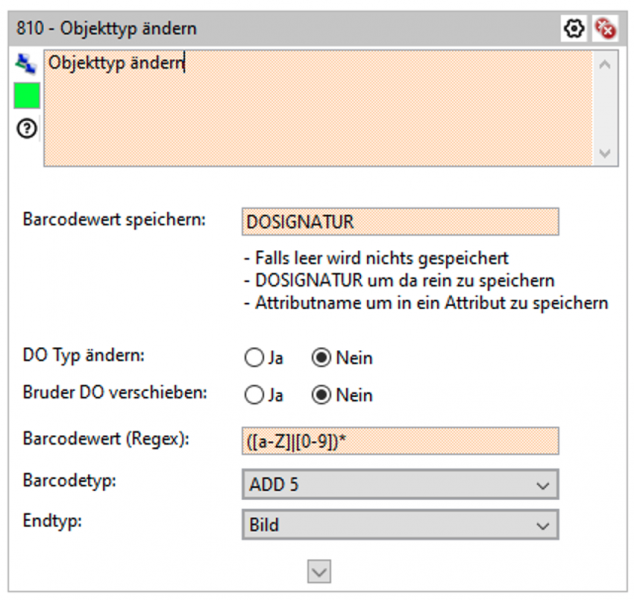
Task: Choose Nein for Bruder DO verschieben
Action: point(321,395)
